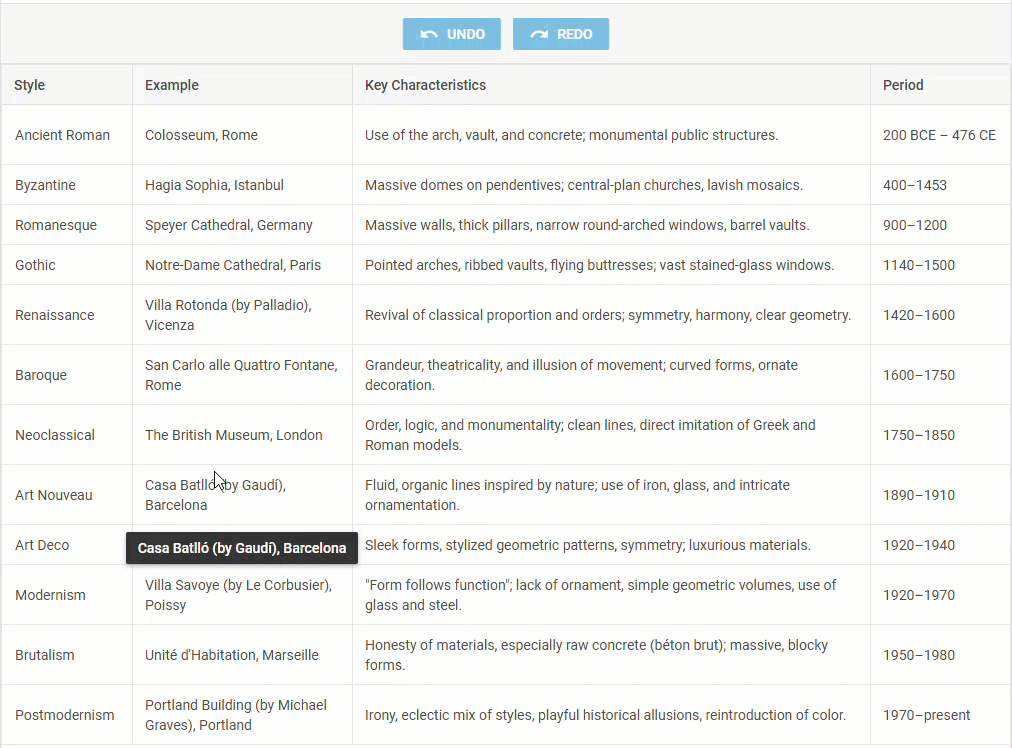Click the Gothic period cell 1140–1500

tap(919, 265)
